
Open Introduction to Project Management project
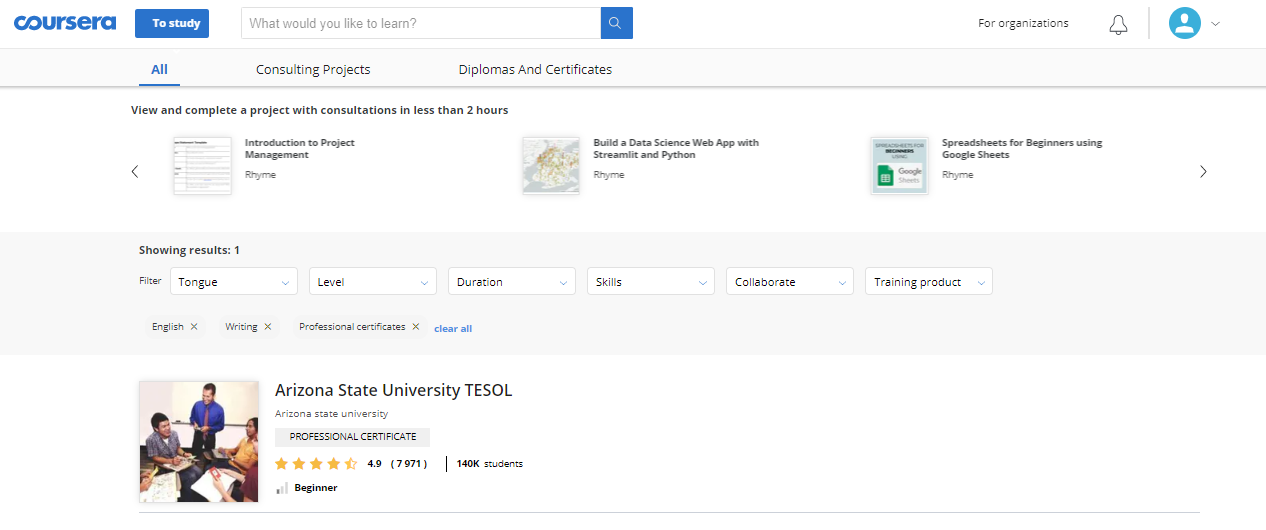click(300, 149)
